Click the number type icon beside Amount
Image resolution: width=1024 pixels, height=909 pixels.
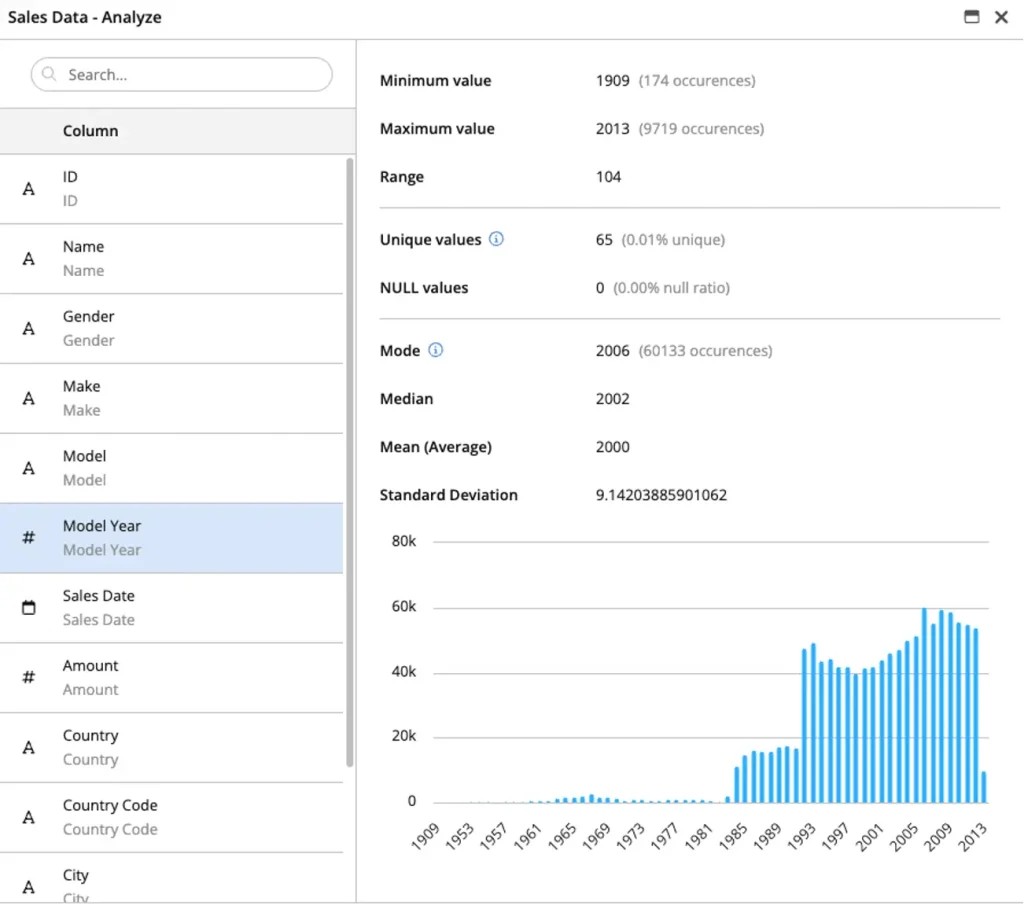coord(29,677)
